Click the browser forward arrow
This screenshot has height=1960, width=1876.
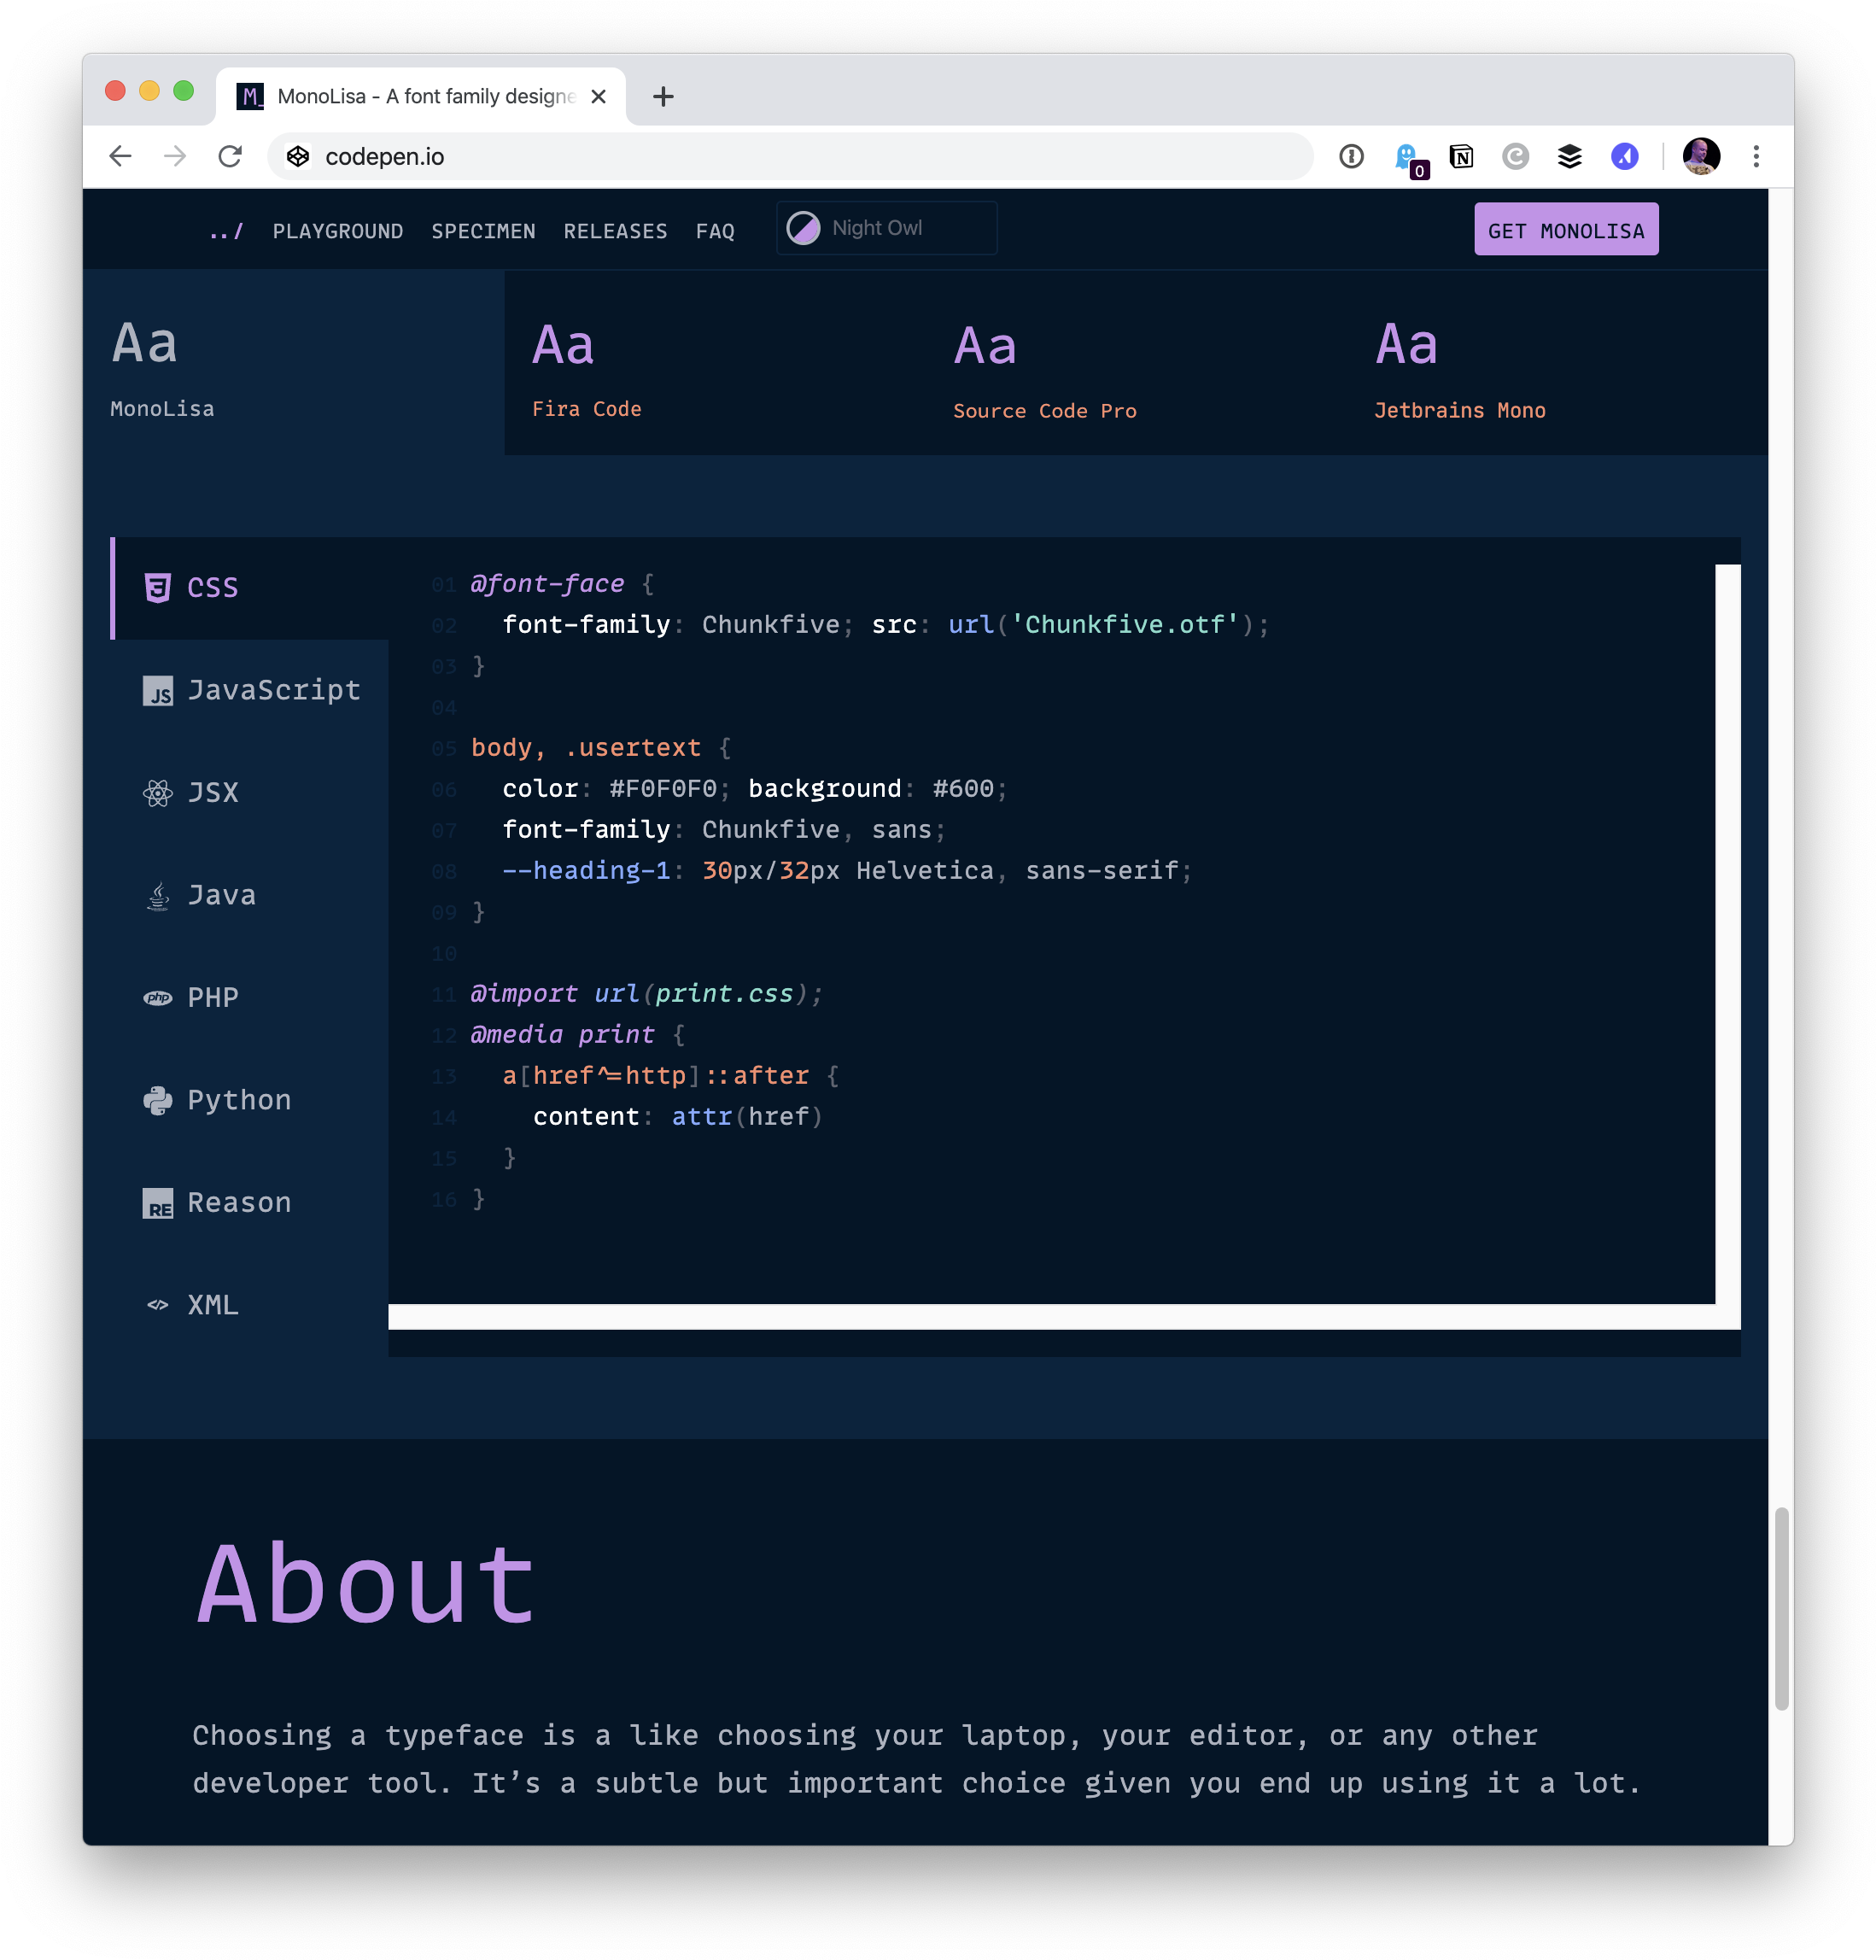tap(175, 156)
